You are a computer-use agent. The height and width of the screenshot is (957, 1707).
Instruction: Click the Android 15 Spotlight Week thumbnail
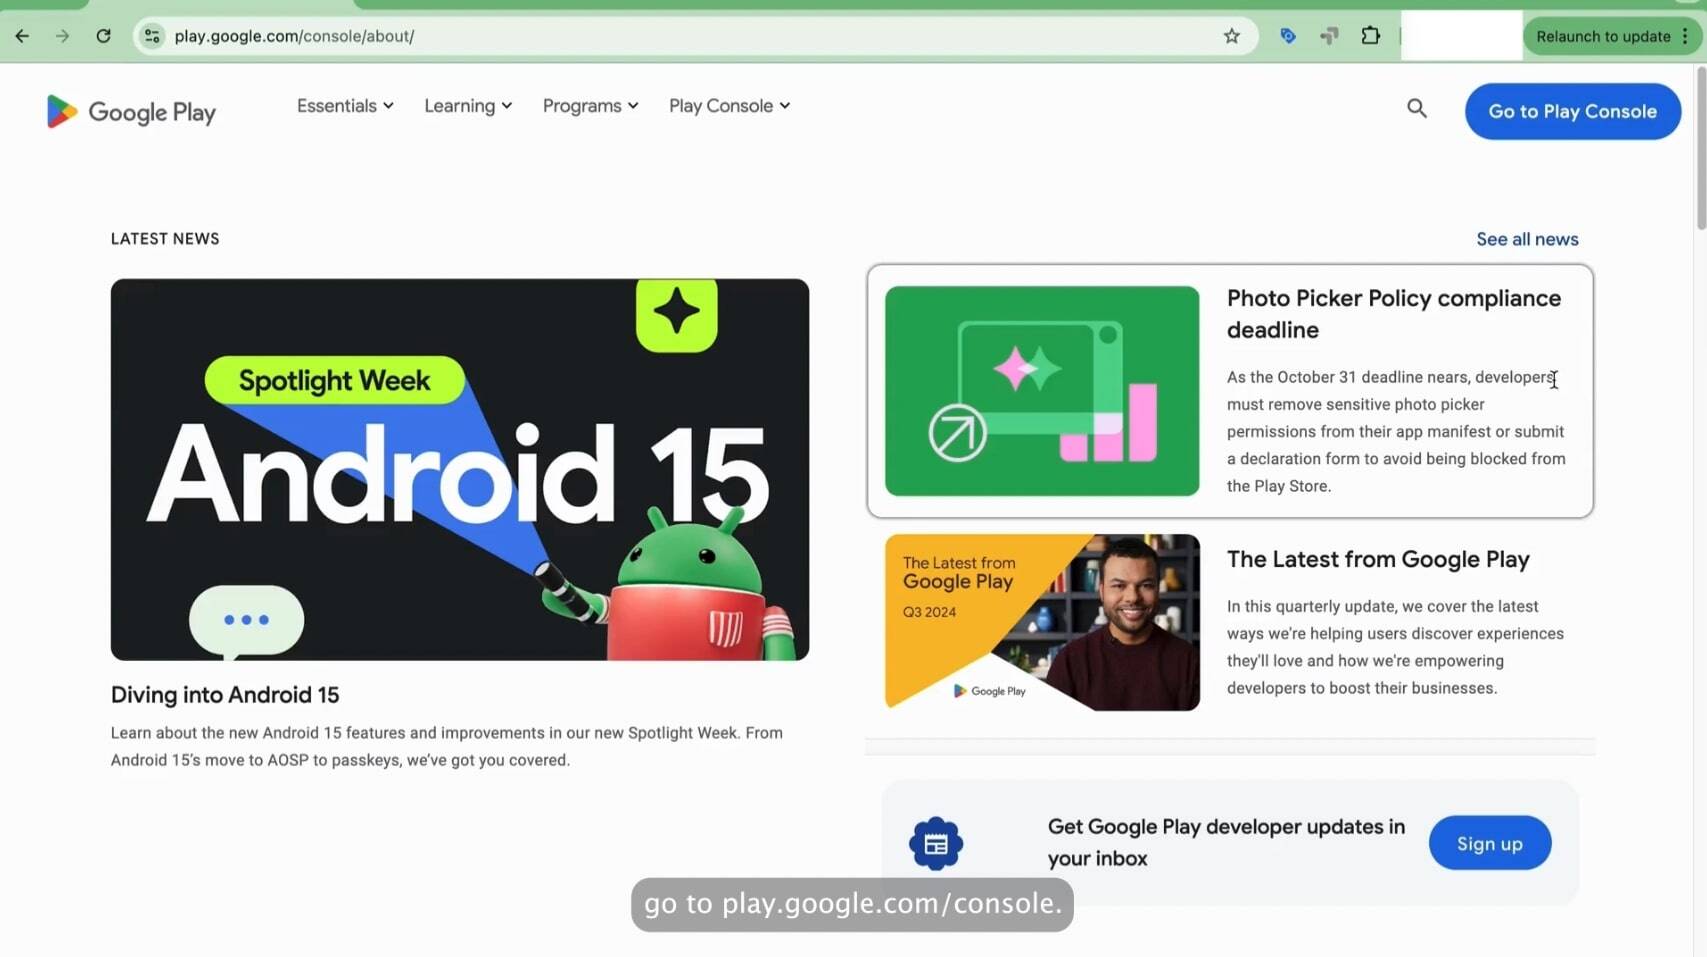(459, 469)
